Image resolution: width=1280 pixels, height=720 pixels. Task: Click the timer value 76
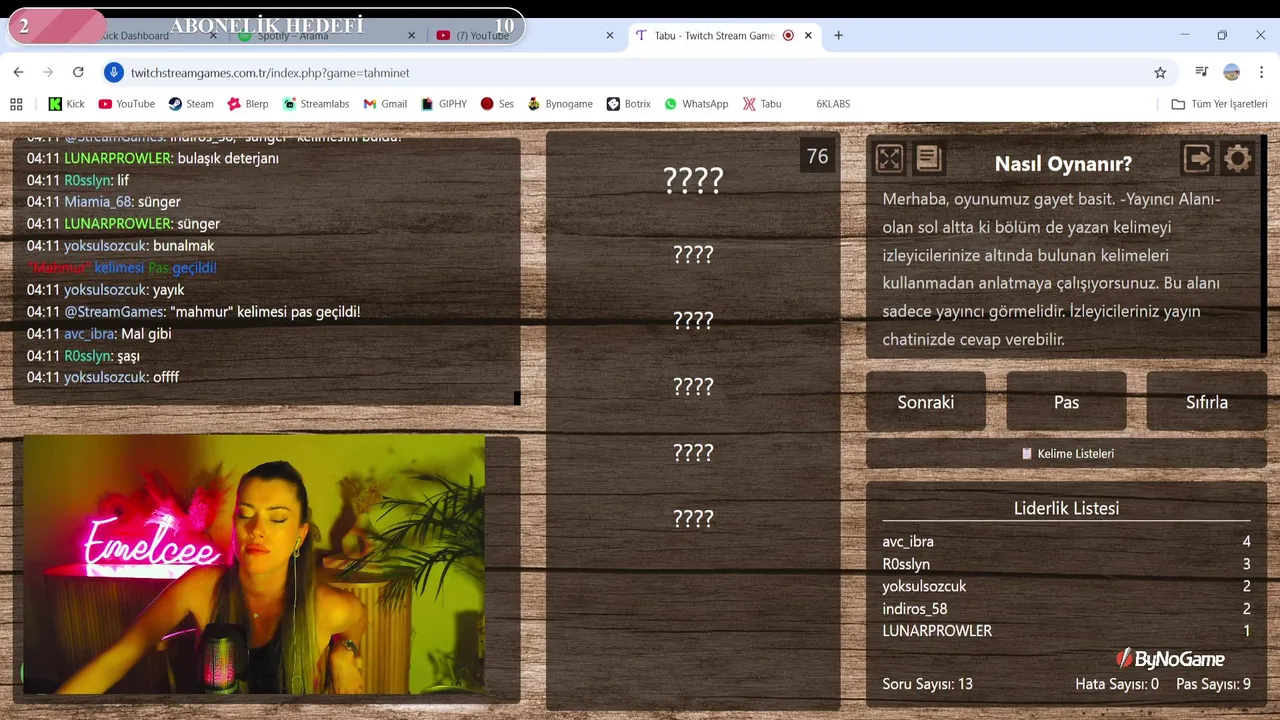coord(817,156)
